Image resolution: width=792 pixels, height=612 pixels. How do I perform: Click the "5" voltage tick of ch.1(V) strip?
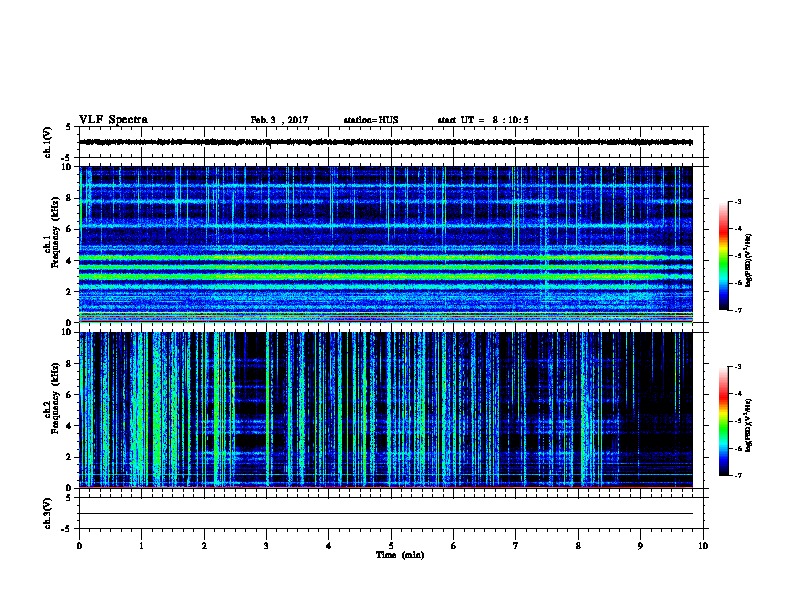point(69,127)
